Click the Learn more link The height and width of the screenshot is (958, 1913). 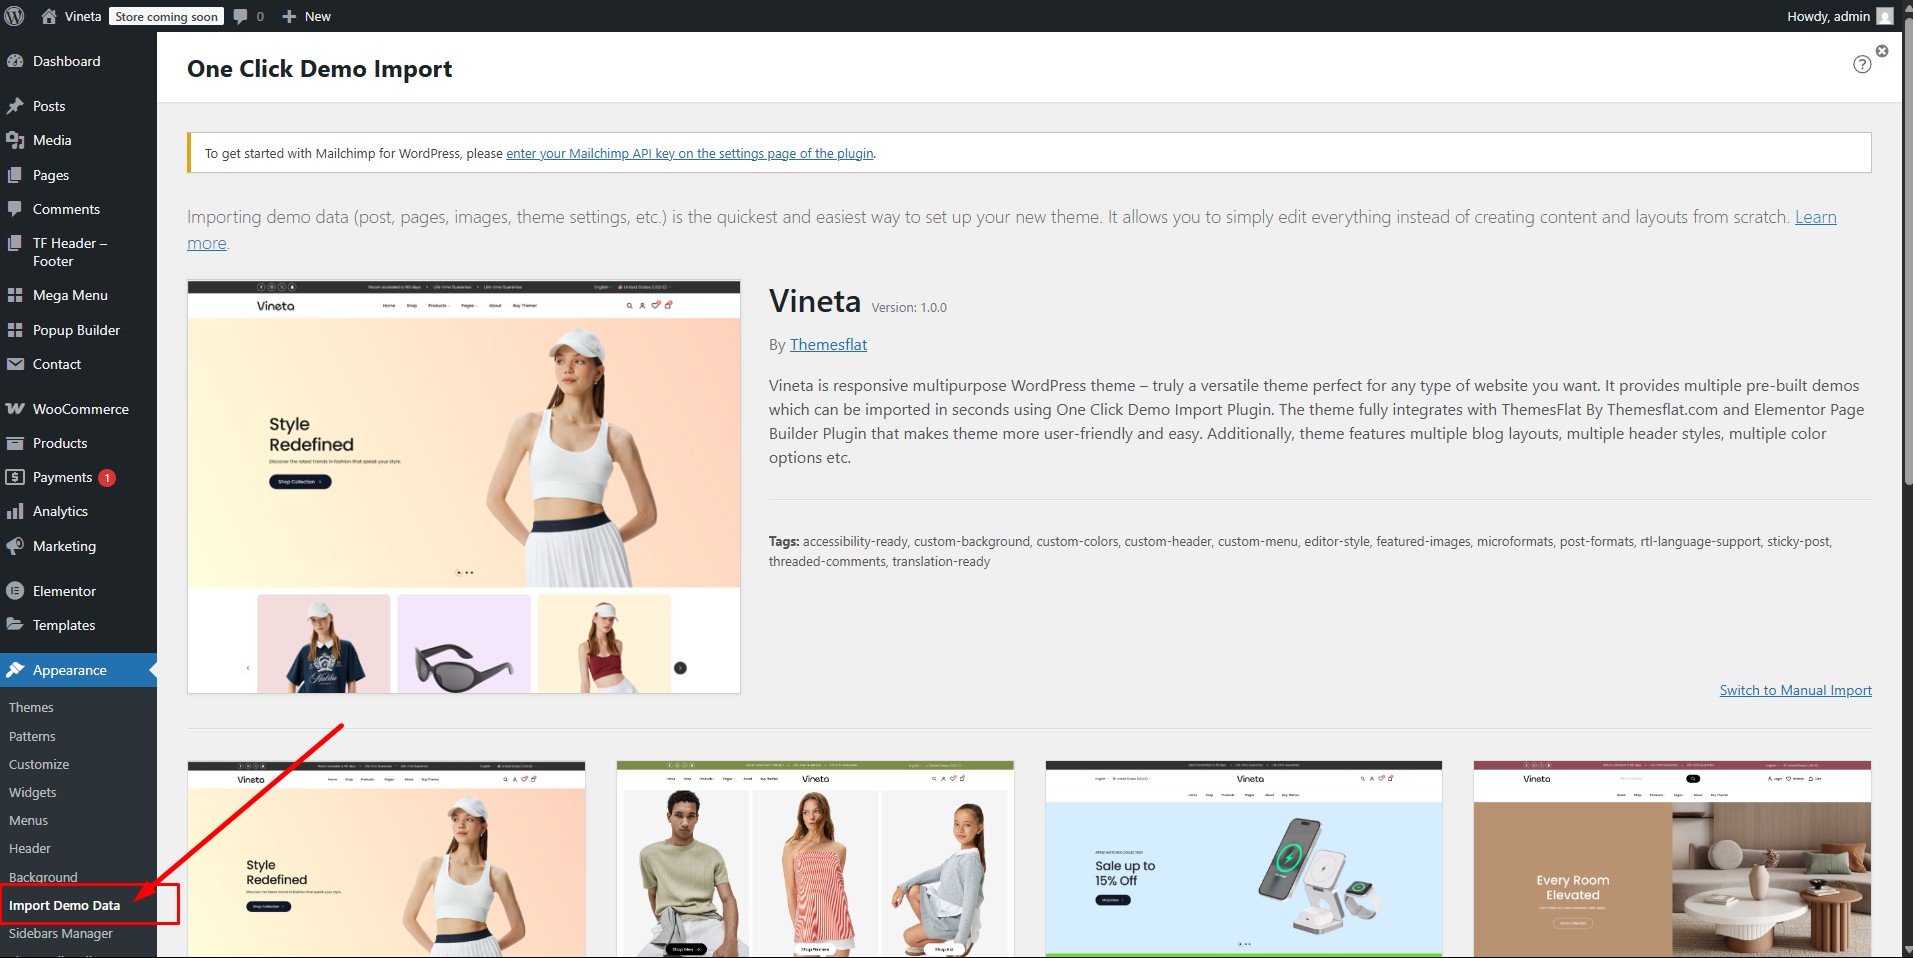pos(1815,217)
